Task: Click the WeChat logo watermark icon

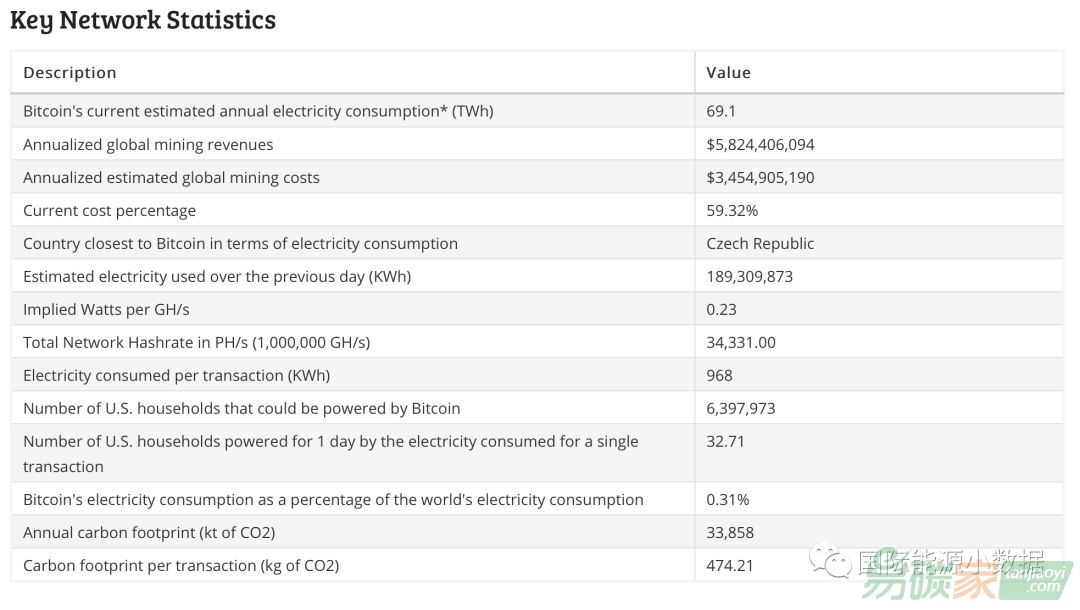Action: 830,560
